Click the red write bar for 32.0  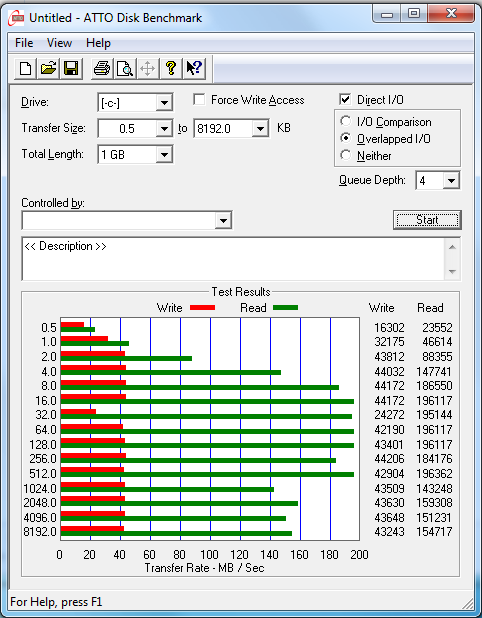pos(78,411)
